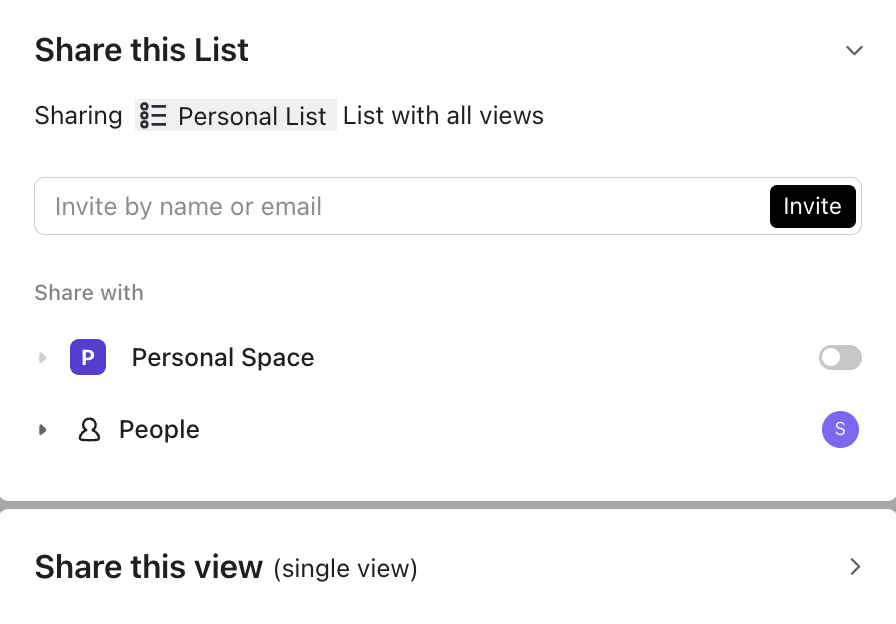Click the purple P avatar for Personal Space
896x624 pixels.
(88, 357)
